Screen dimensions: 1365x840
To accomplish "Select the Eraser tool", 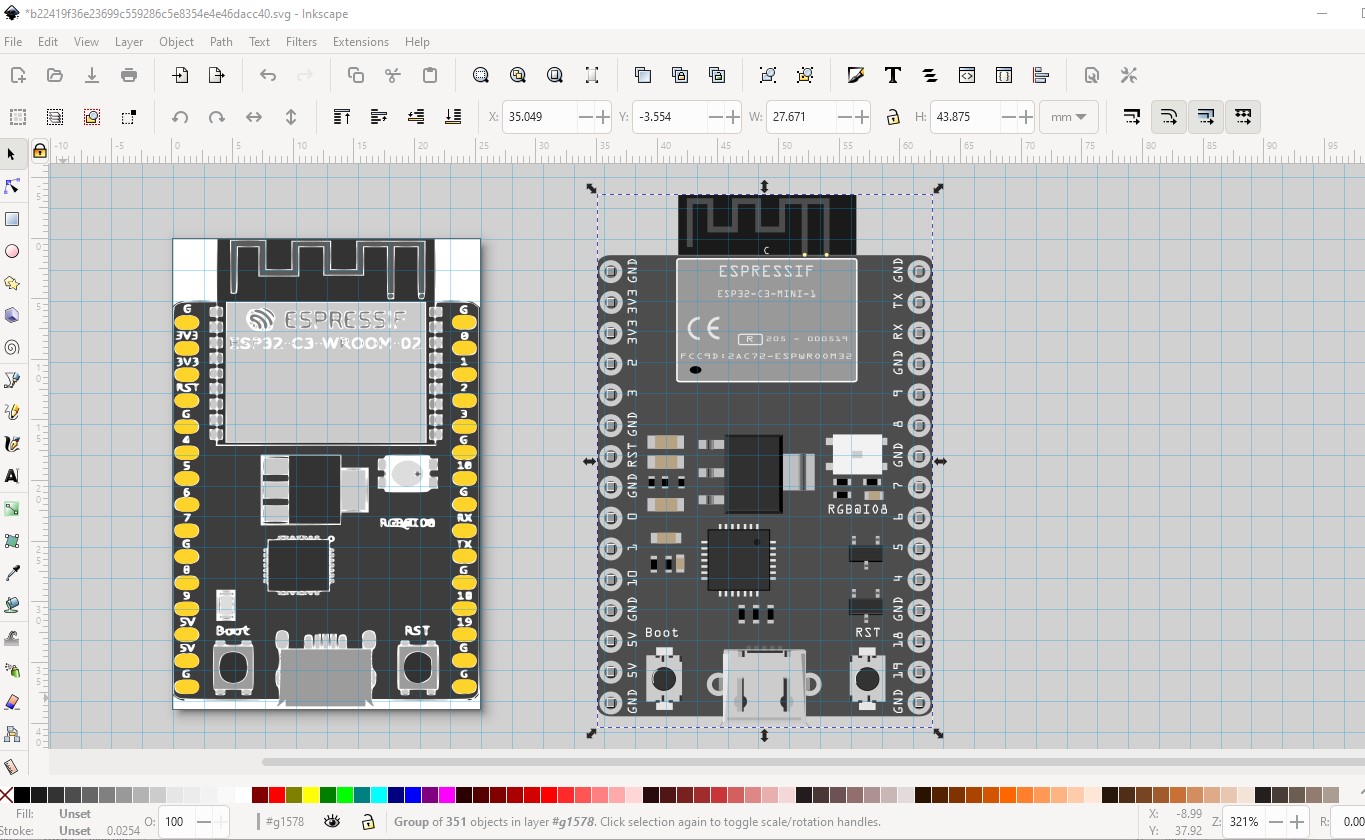I will 12,702.
